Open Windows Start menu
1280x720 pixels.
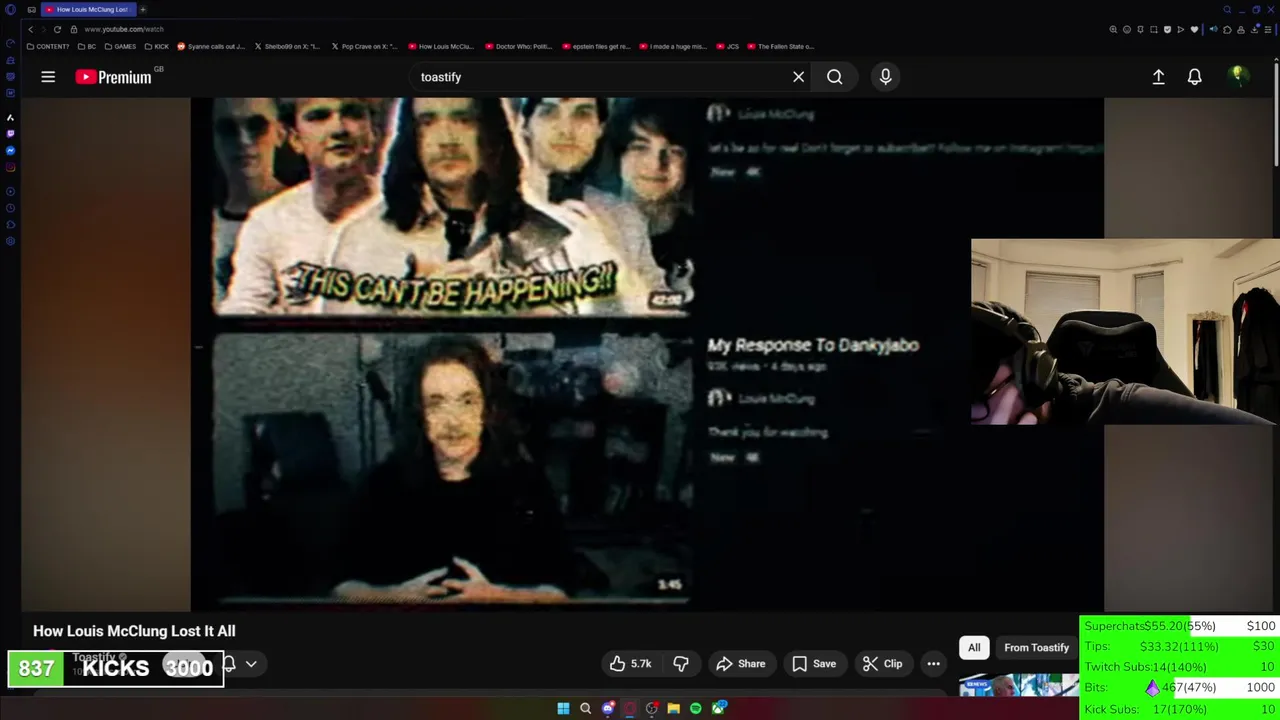click(x=563, y=708)
